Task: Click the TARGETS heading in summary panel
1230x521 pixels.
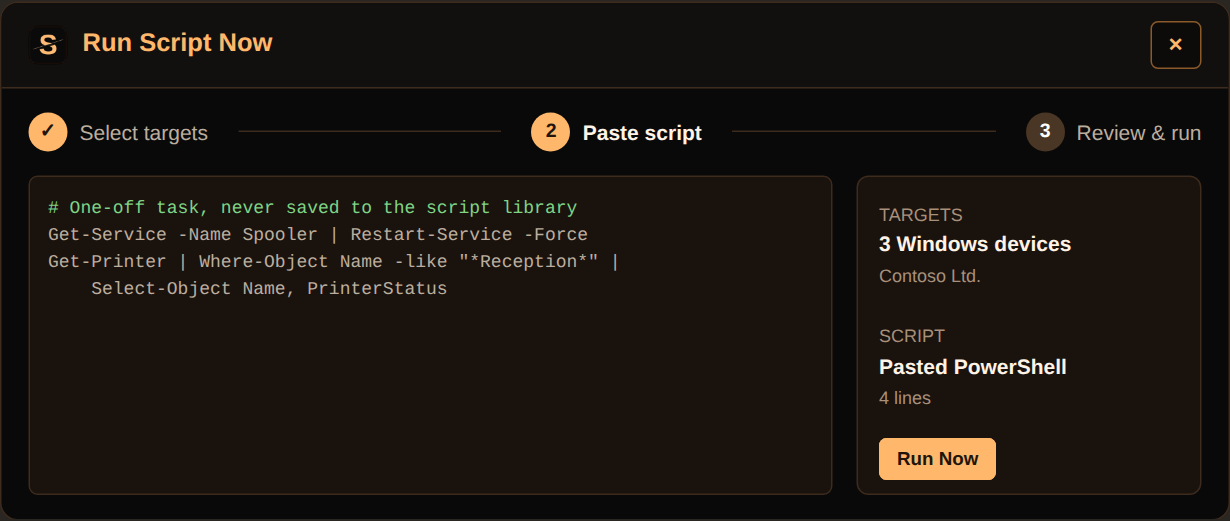Action: 921,215
